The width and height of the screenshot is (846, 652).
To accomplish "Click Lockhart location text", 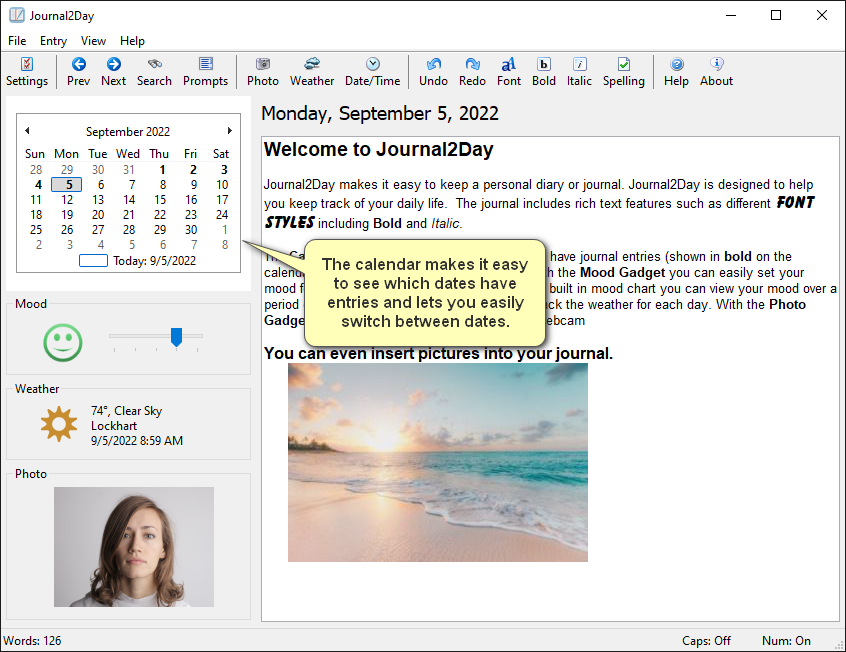I will coord(114,426).
